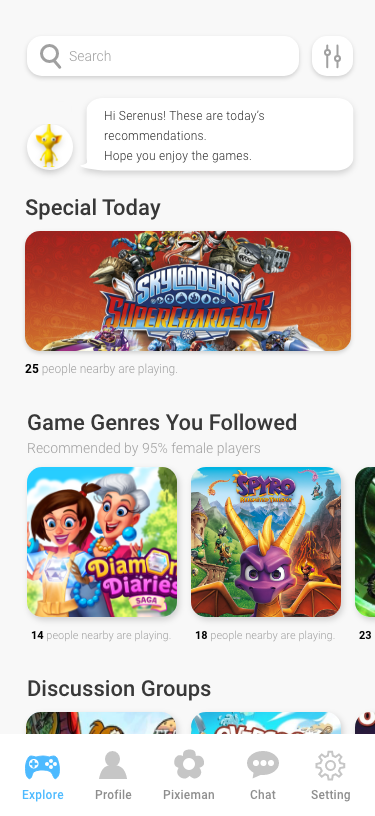This screenshot has height=816, width=375.
Task: Open the Skylanders SuperChargers banner
Action: (x=188, y=291)
